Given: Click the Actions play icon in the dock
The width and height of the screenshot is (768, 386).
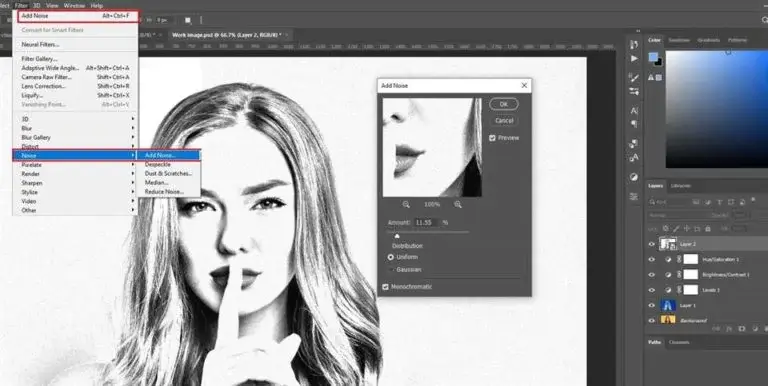Looking at the screenshot, I should (x=634, y=59).
